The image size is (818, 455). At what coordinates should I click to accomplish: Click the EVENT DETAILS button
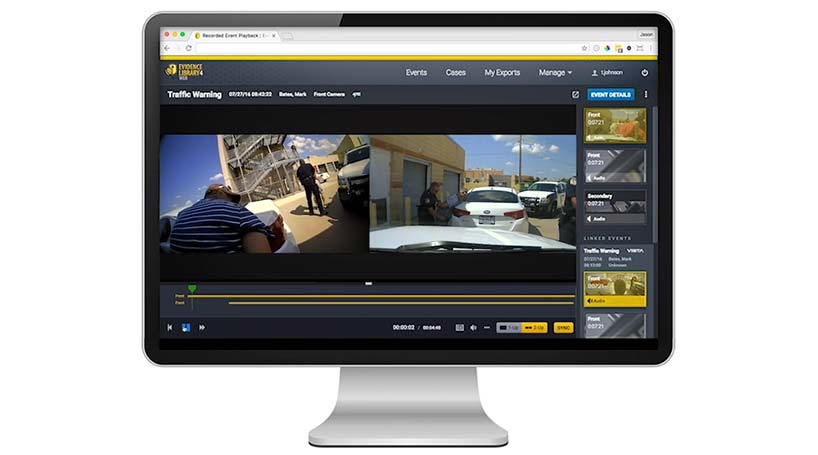(611, 94)
